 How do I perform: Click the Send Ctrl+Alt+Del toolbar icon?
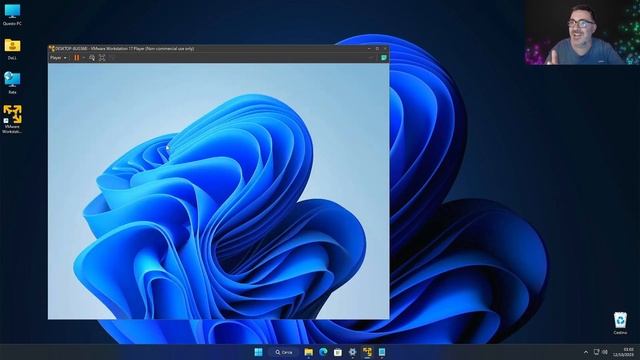pos(92,58)
